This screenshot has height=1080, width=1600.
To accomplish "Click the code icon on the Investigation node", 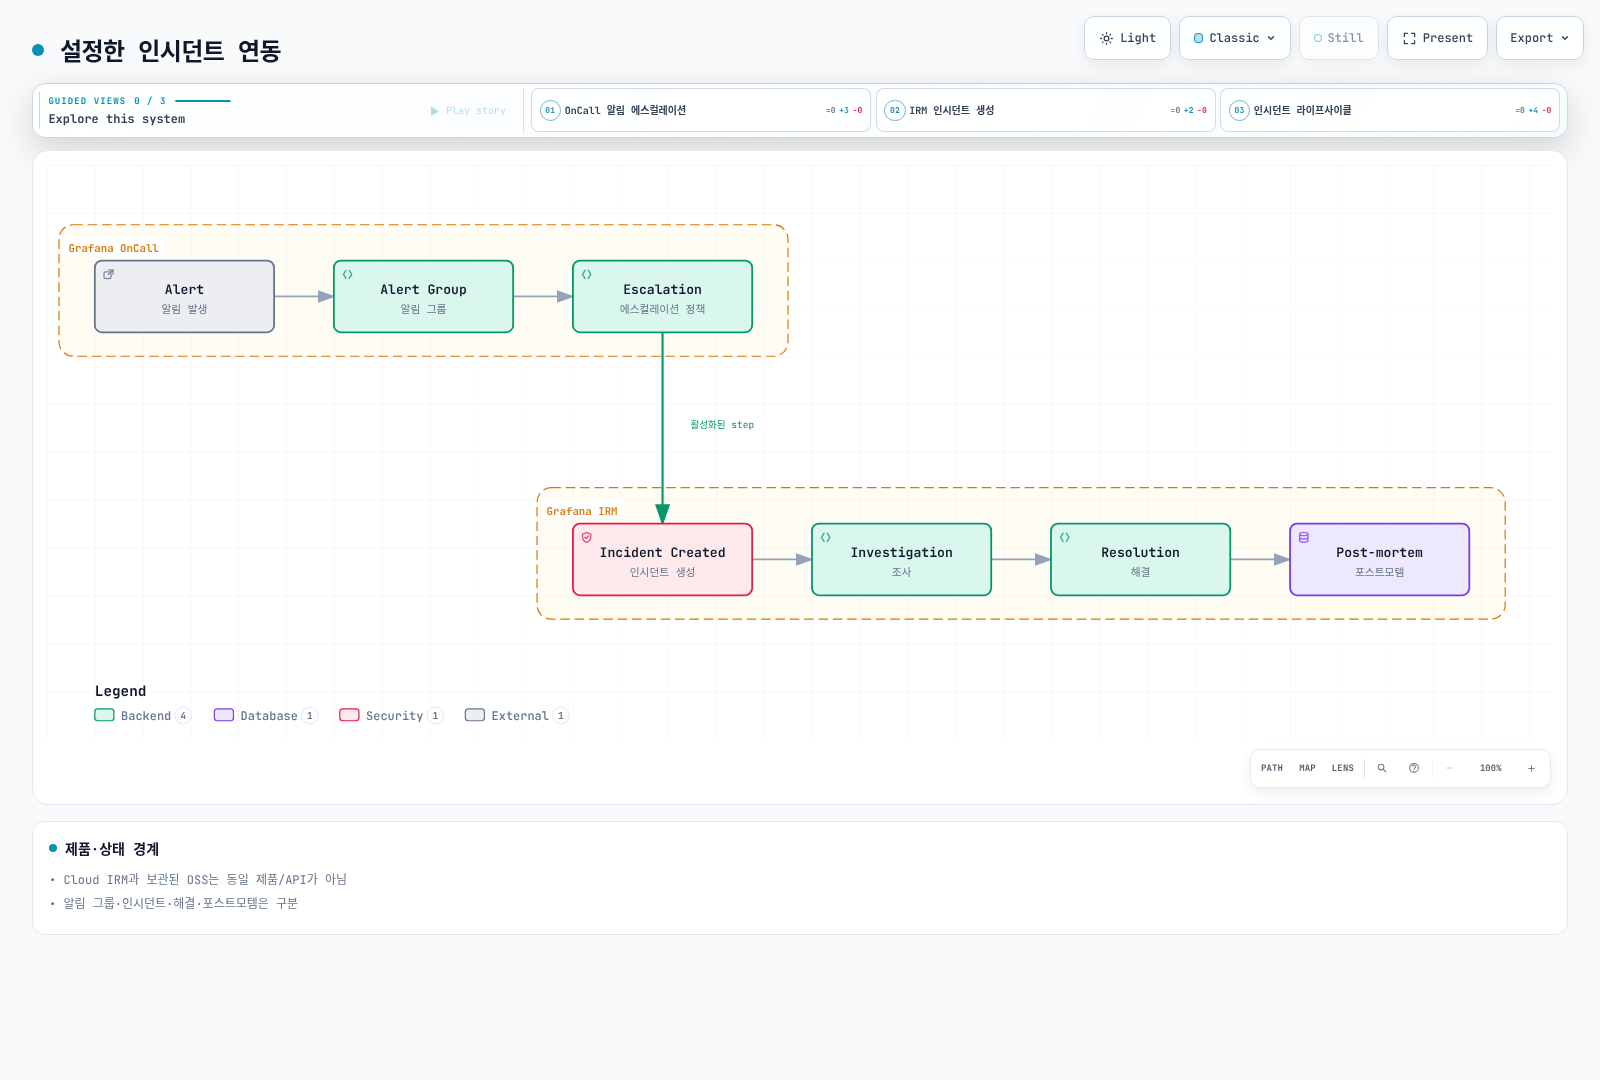I will pos(826,537).
